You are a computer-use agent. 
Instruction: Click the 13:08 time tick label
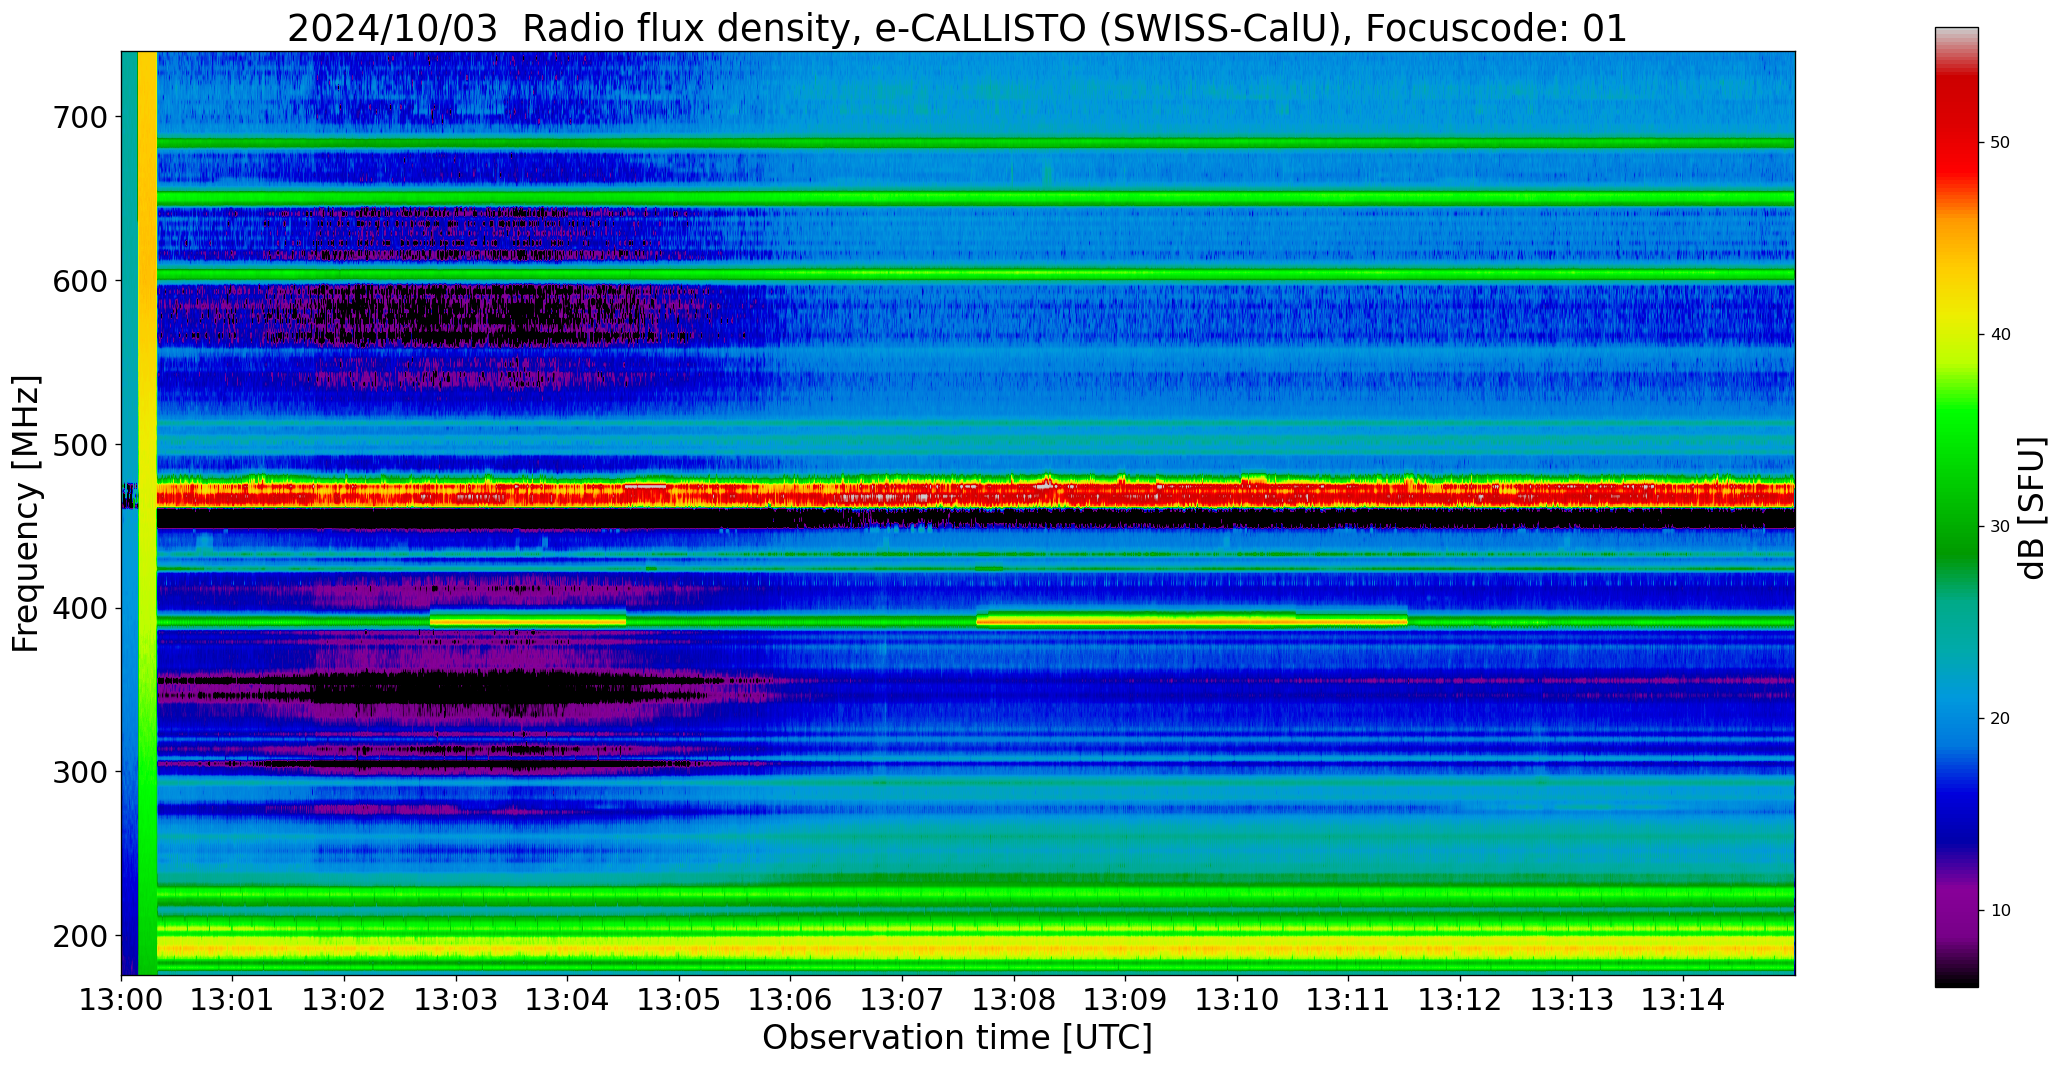coord(1014,999)
